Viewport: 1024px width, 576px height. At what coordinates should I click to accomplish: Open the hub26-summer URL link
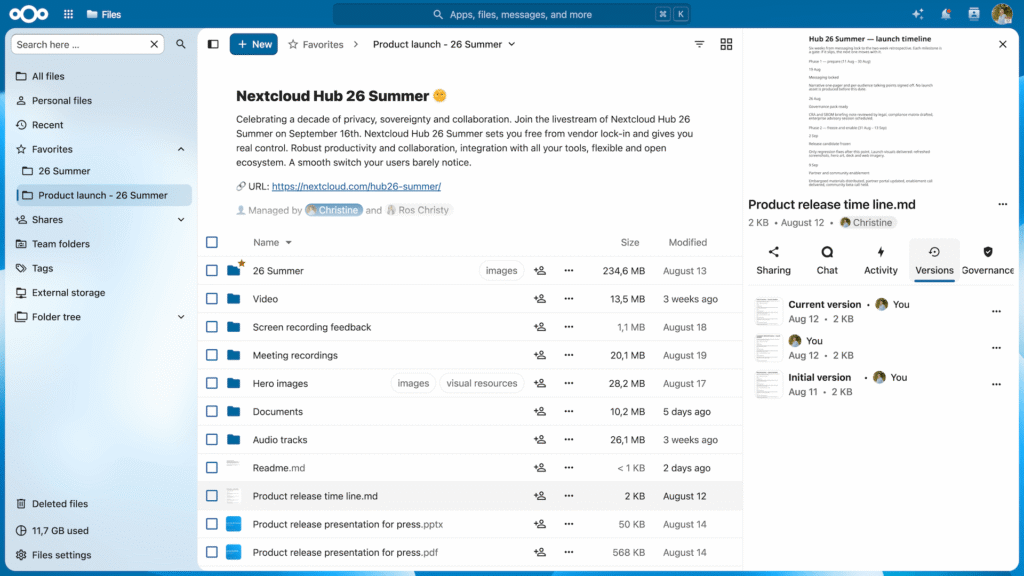356,186
